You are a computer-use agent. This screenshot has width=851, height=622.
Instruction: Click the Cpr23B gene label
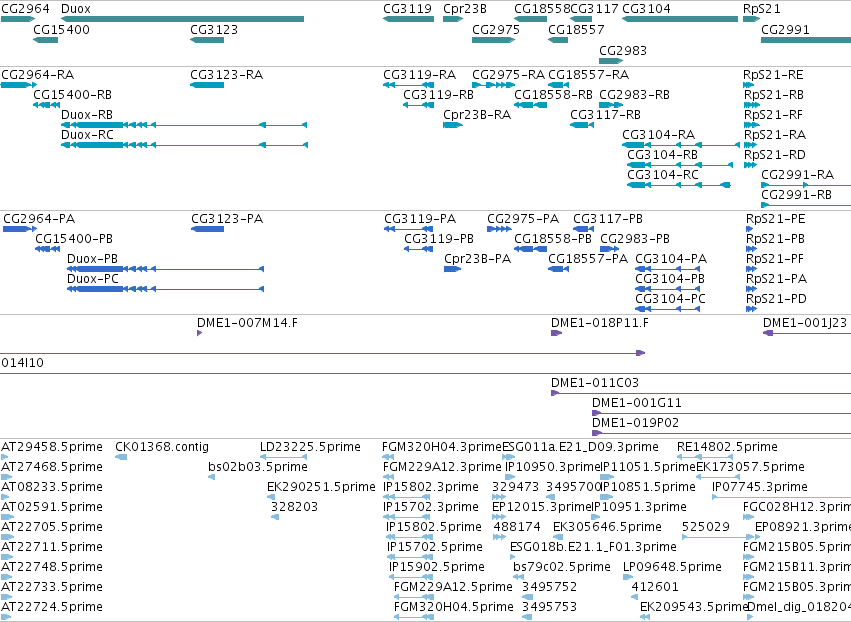coord(465,9)
